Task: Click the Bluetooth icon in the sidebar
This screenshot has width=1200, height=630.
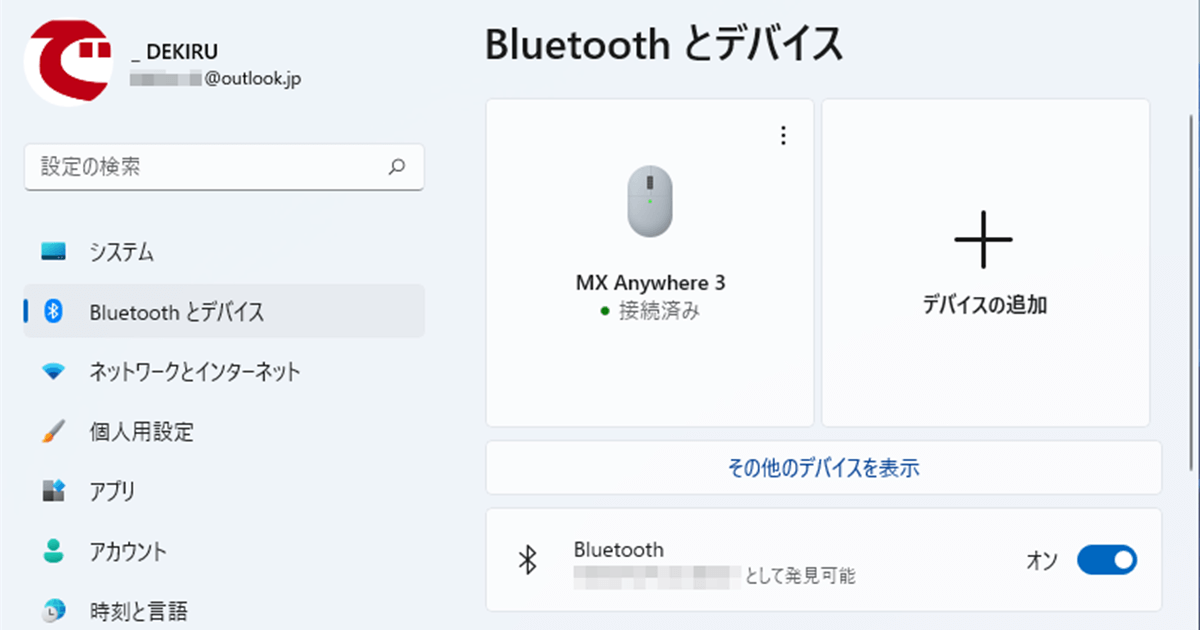Action: pyautogui.click(x=54, y=312)
